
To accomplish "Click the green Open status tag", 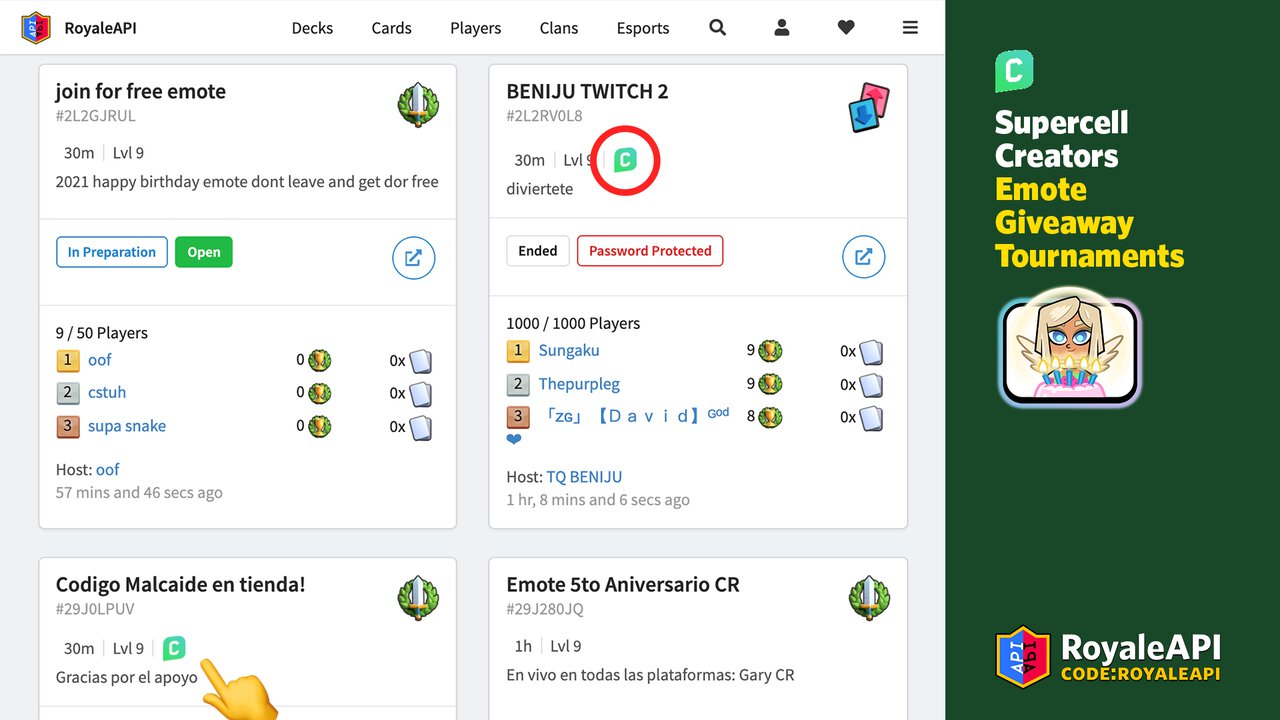I will [203, 252].
